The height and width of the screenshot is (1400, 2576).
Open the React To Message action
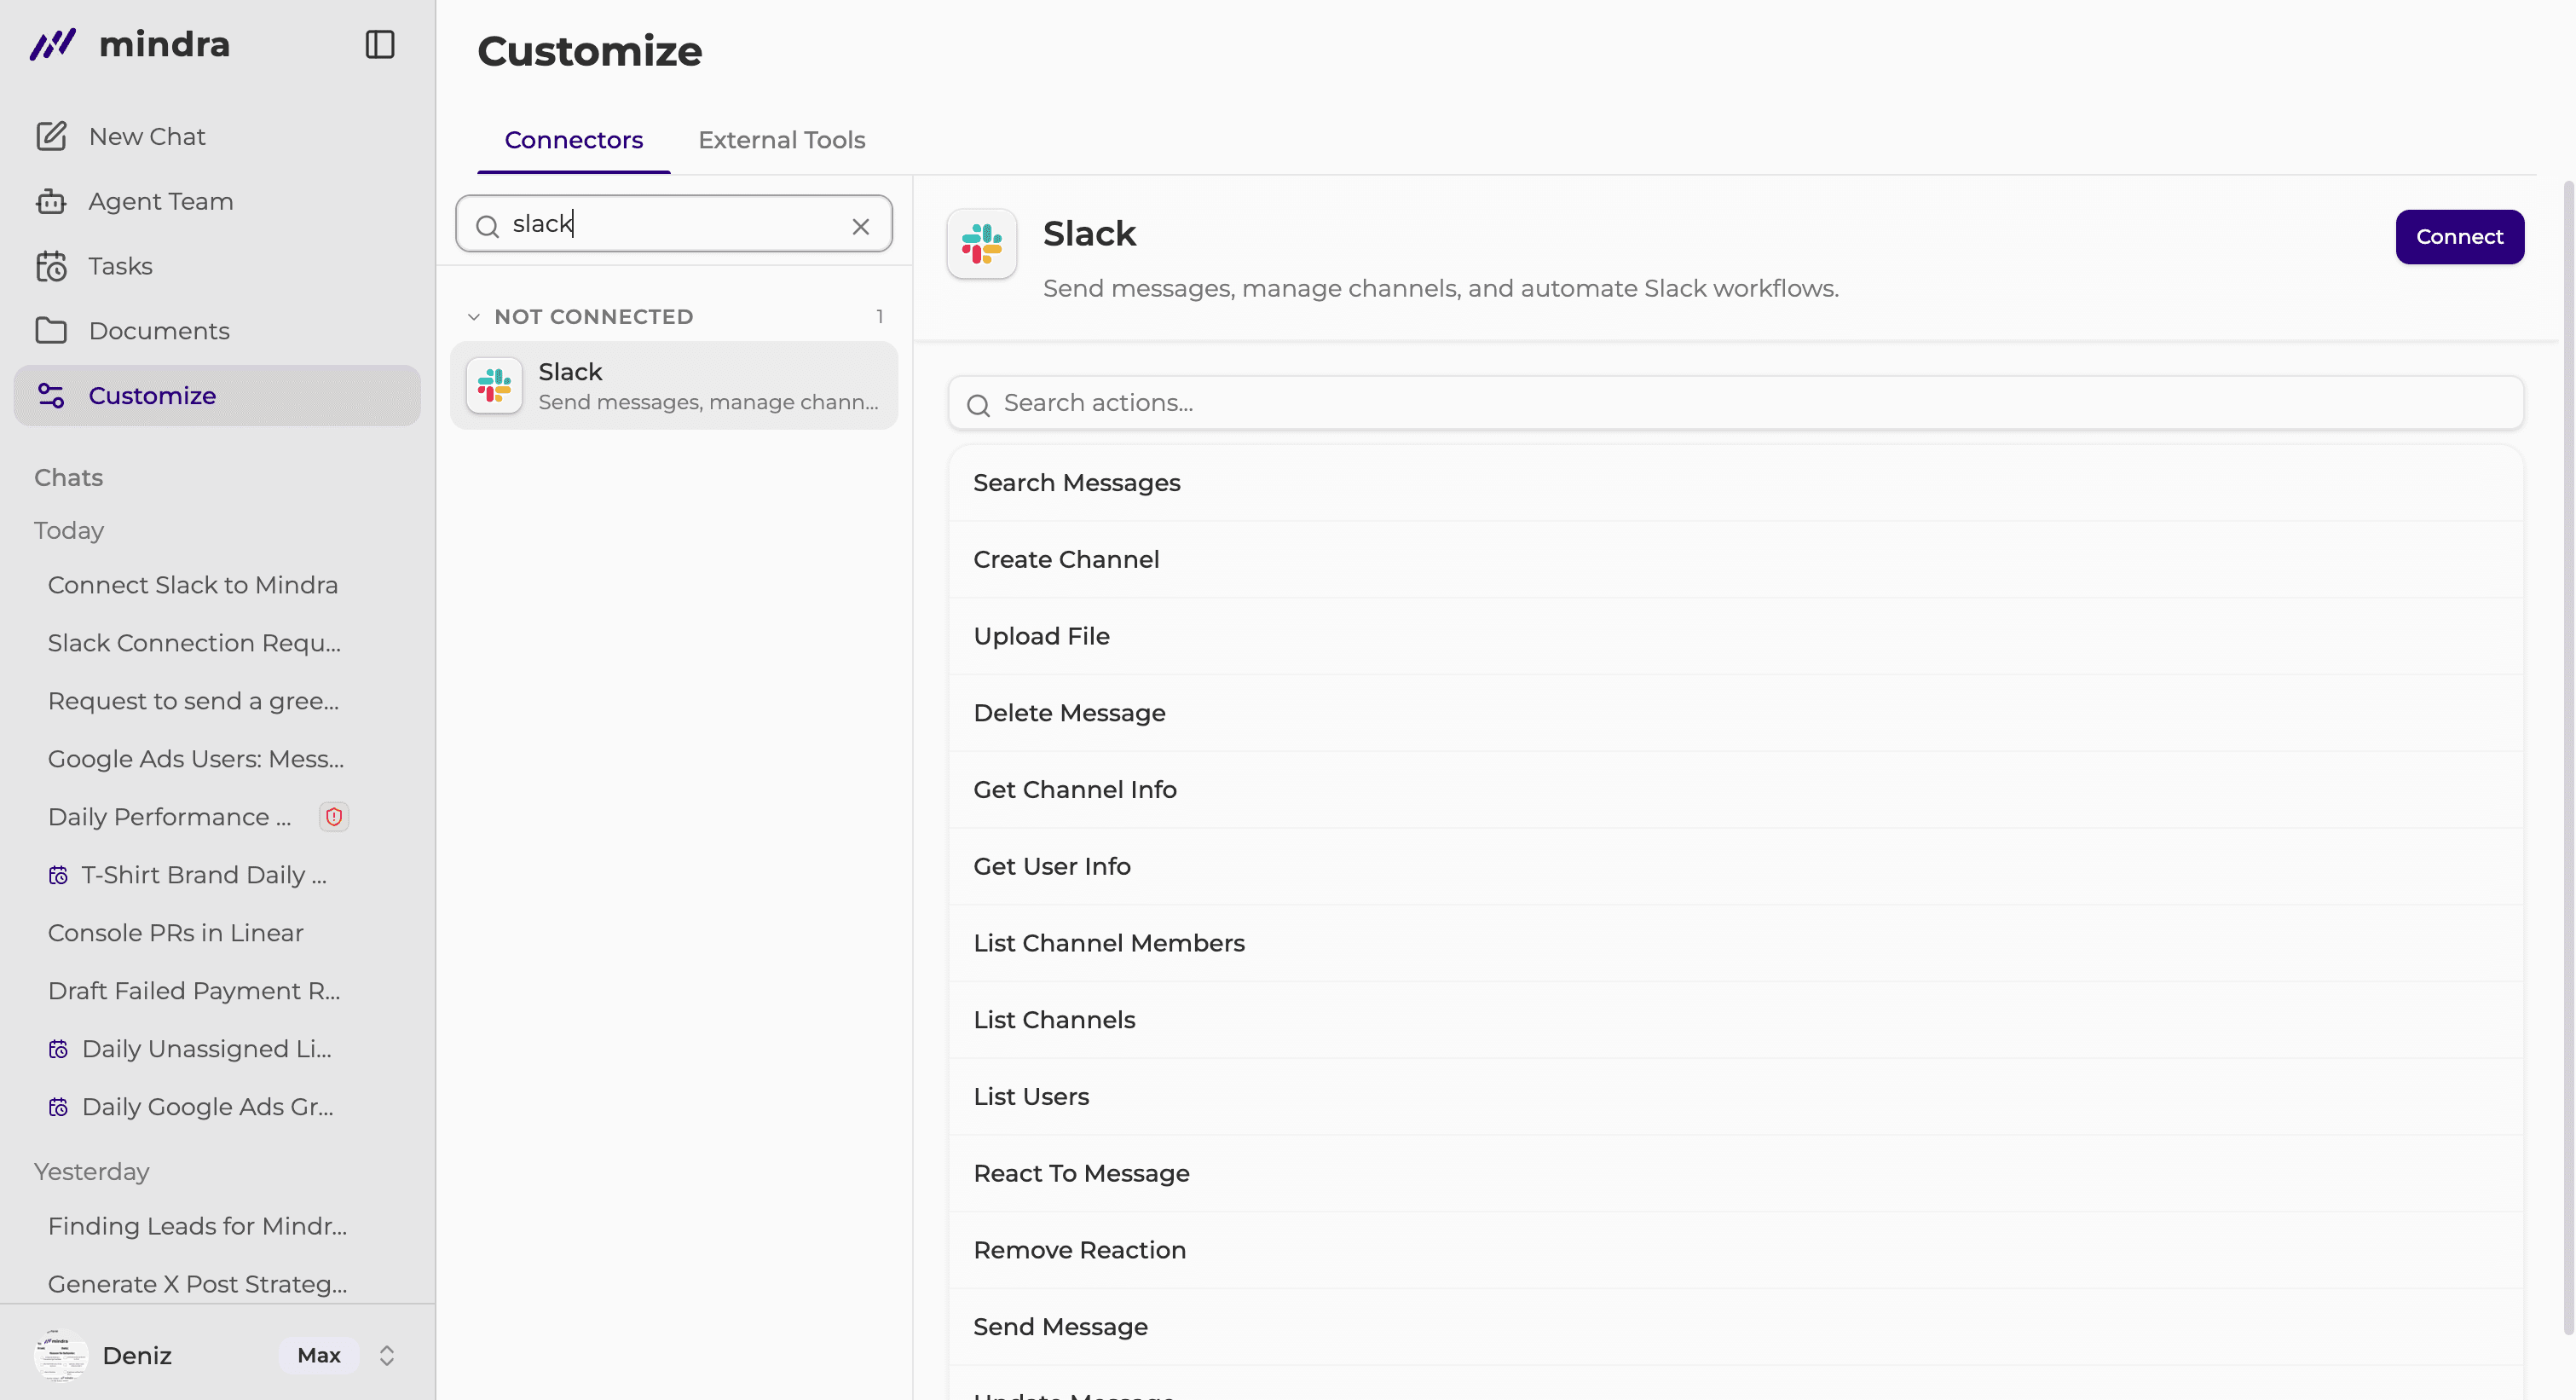(1736, 1173)
